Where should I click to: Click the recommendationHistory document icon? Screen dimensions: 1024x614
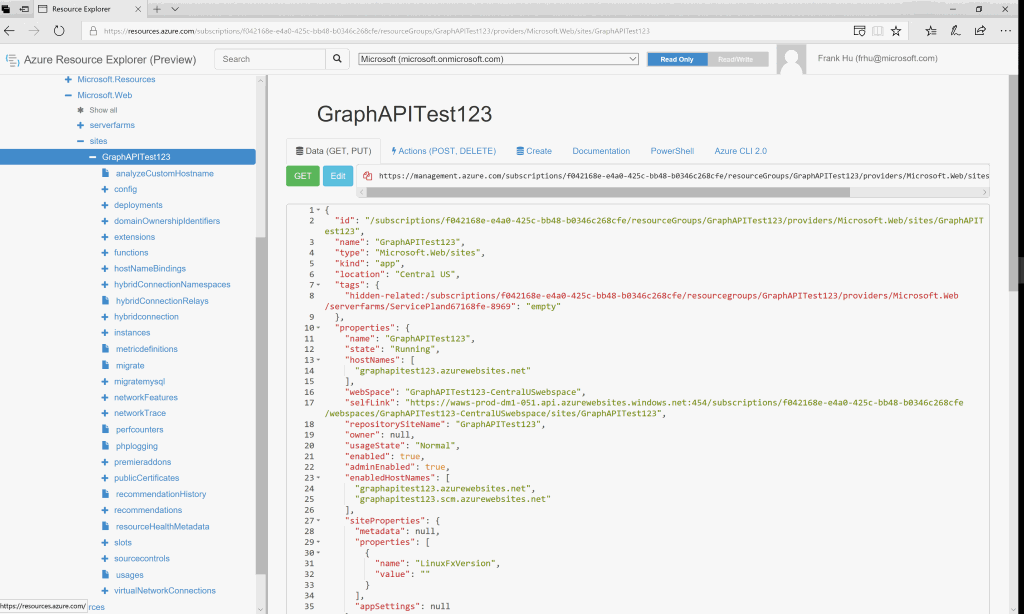click(105, 494)
